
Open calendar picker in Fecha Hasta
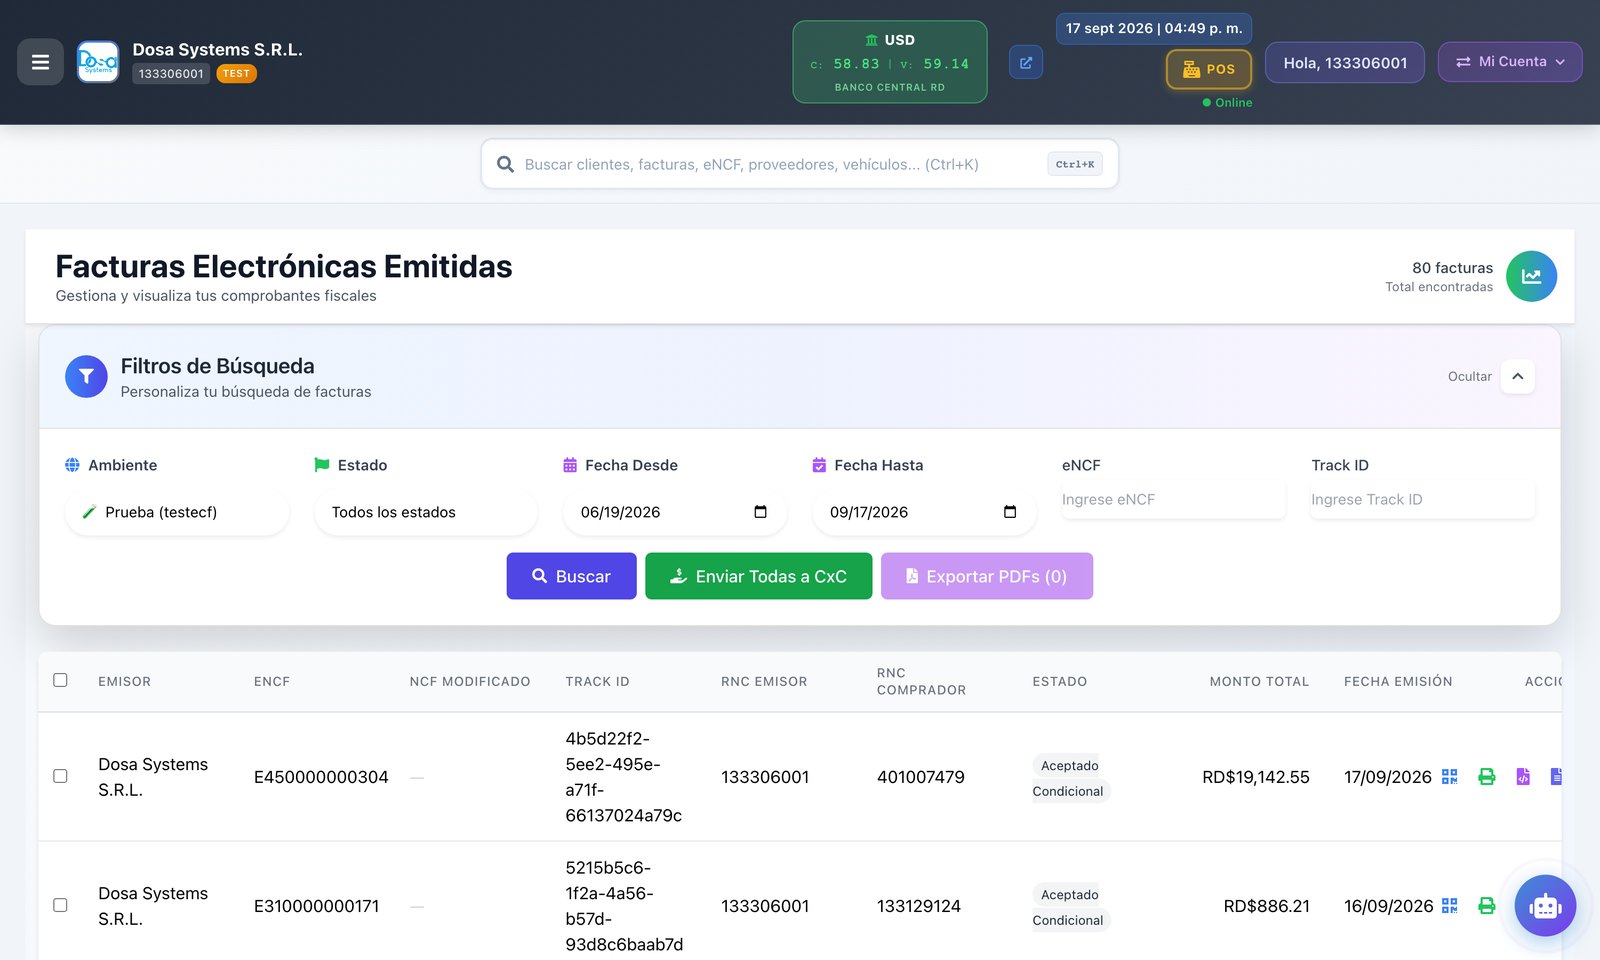tap(1010, 512)
